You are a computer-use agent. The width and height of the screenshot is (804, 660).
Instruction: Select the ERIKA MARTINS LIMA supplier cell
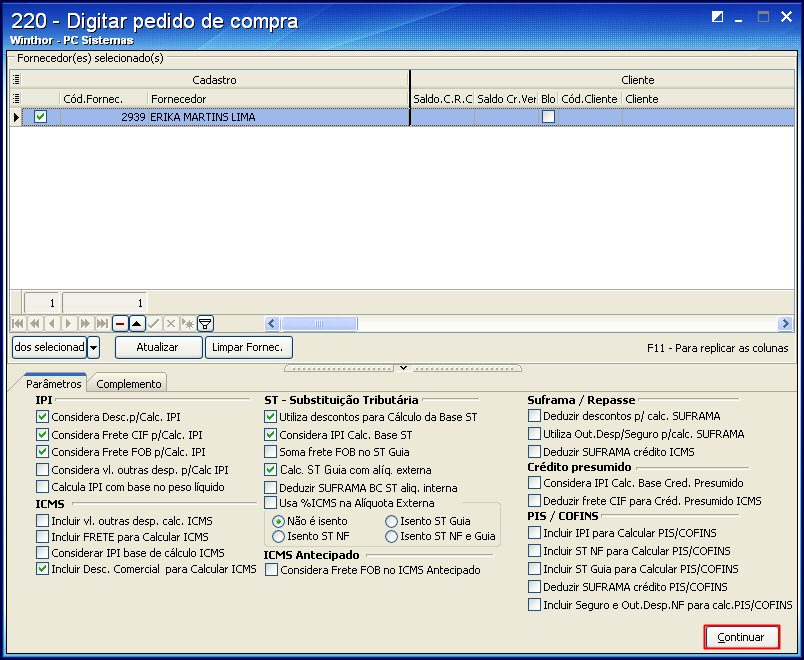tap(278, 117)
